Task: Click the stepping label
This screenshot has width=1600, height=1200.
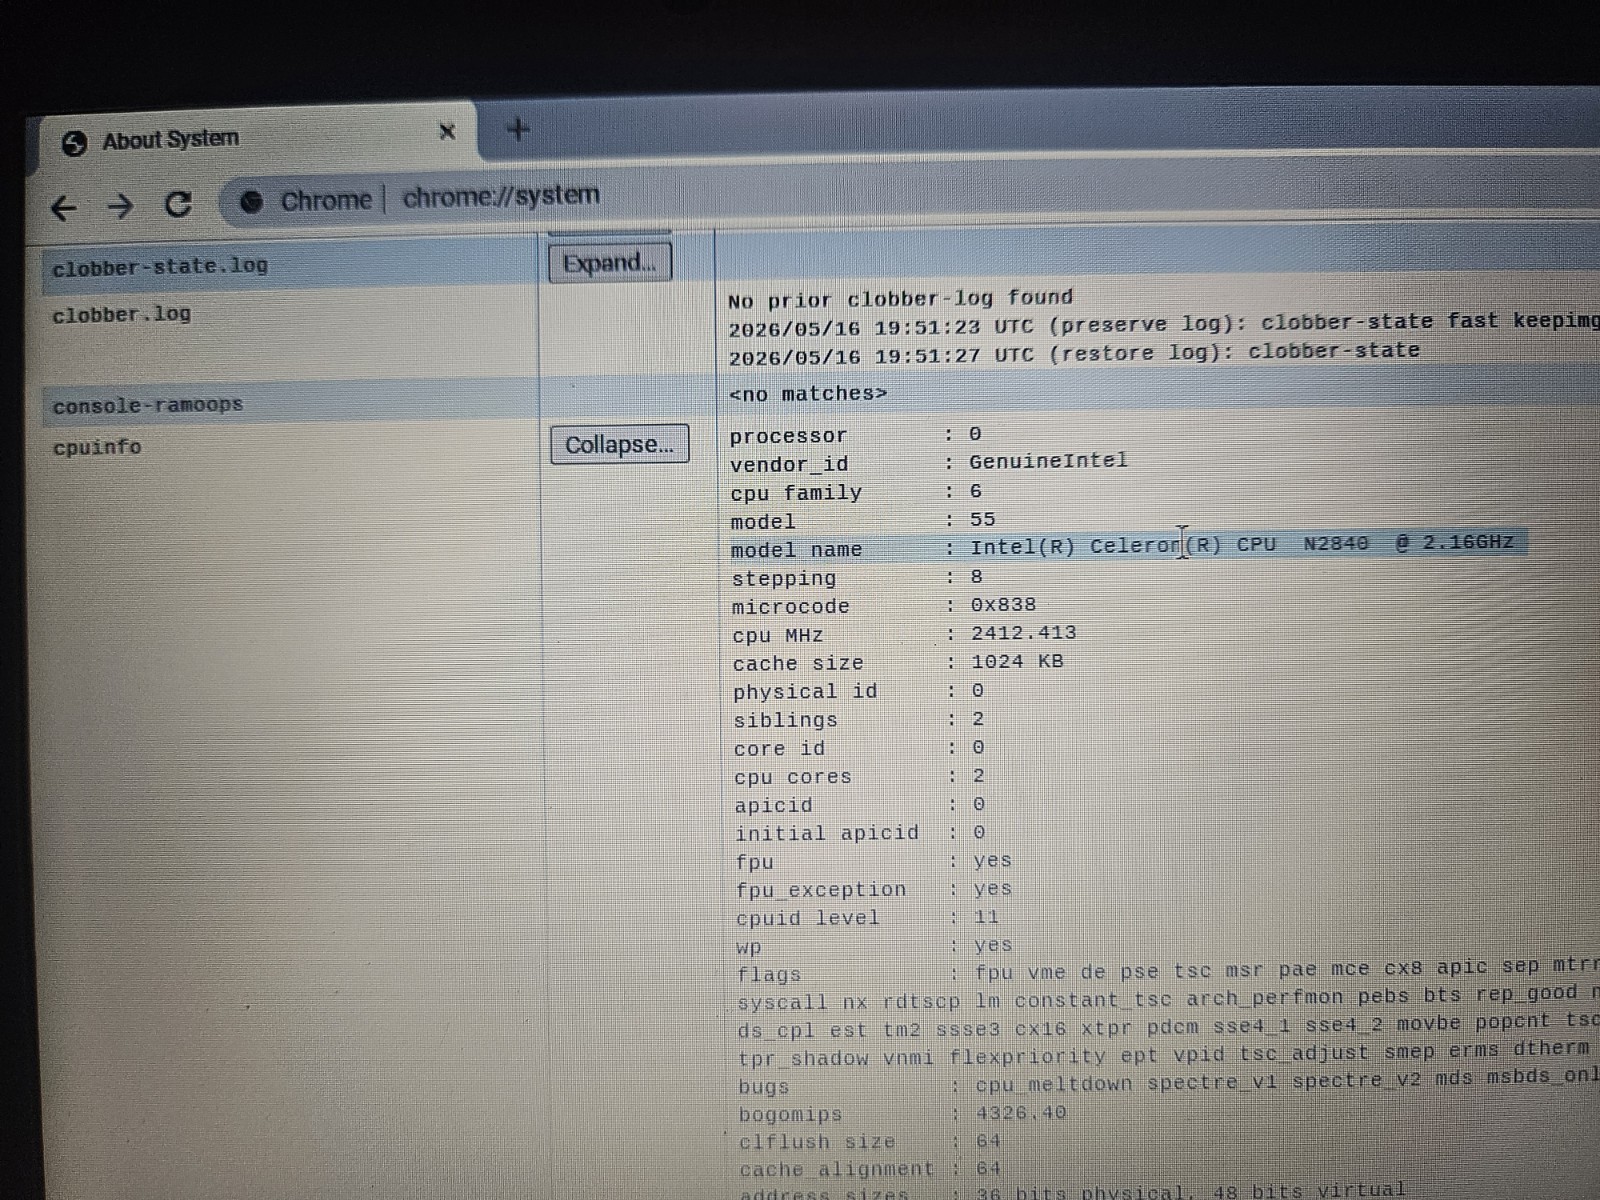Action: [x=784, y=579]
